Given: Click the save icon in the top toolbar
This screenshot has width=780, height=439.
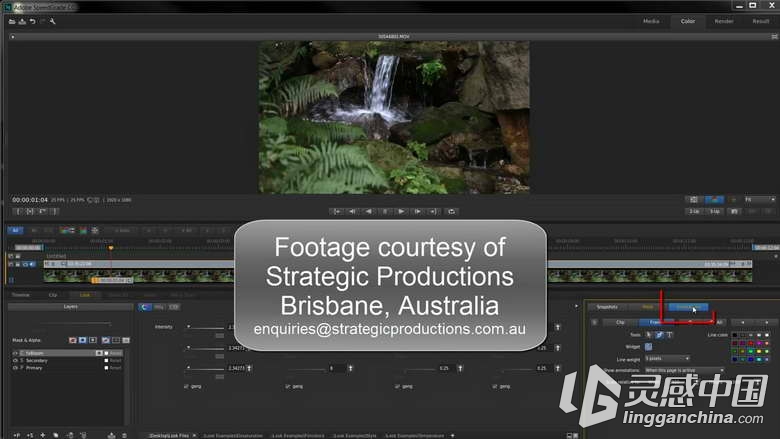Looking at the screenshot, I should [22, 21].
